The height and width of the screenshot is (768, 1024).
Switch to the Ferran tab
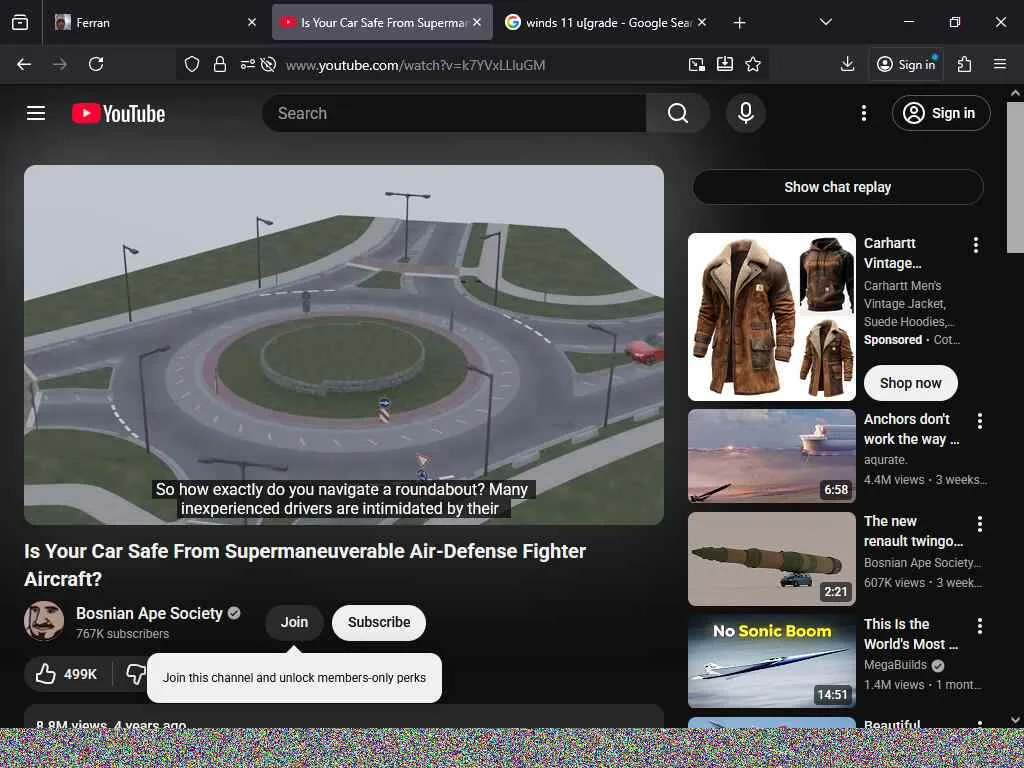pyautogui.click(x=153, y=23)
